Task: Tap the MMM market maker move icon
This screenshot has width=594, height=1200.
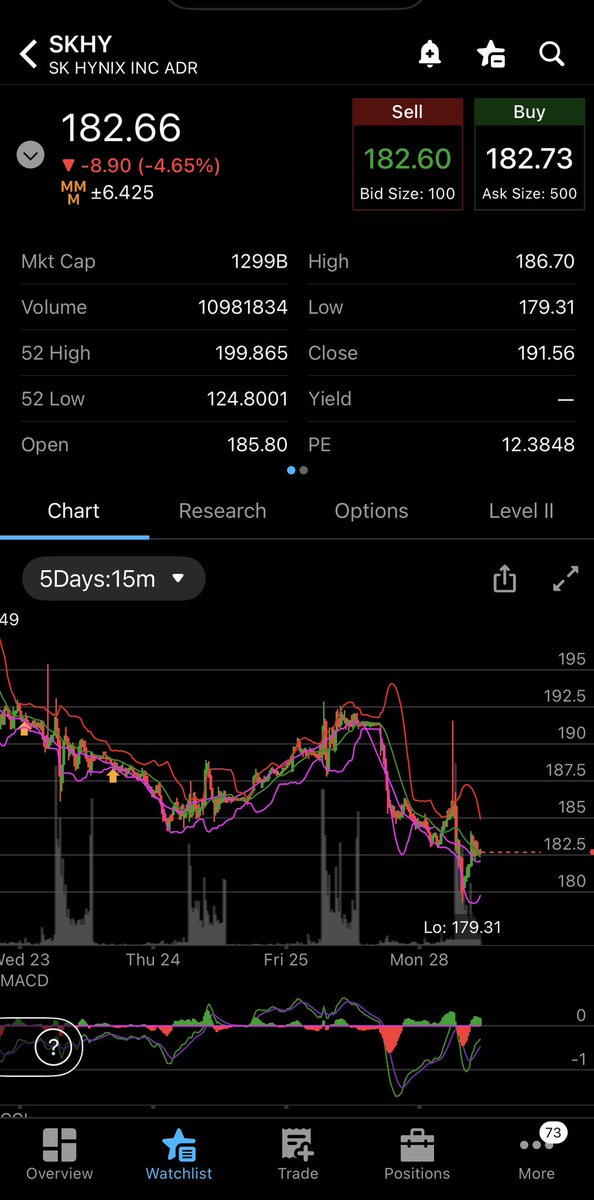Action: coord(74,192)
